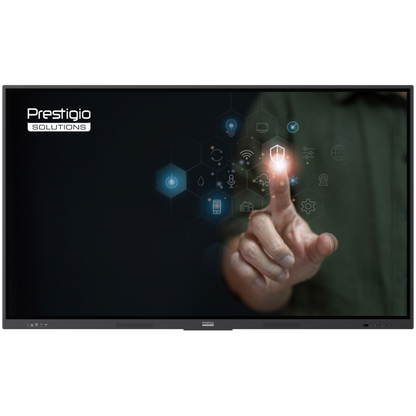The width and height of the screenshot is (416, 416).
Task: Tap the circular sync arrows icon
Action: (217, 155)
